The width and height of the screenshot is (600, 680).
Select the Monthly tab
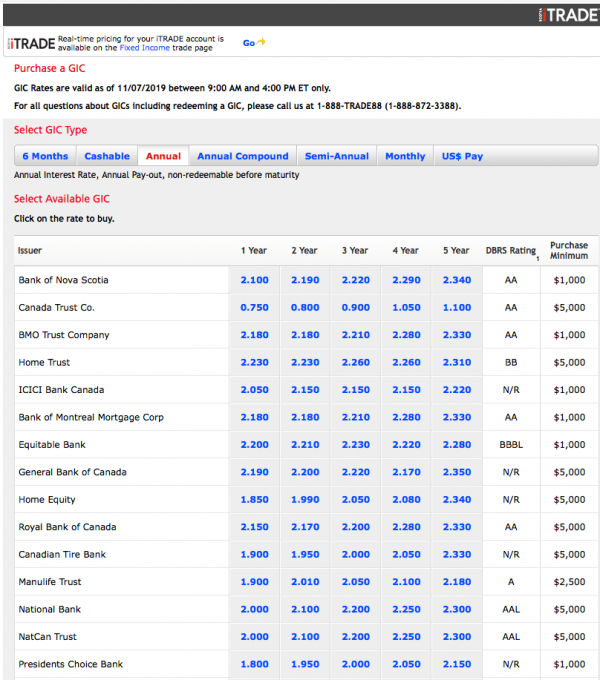pyautogui.click(x=405, y=156)
